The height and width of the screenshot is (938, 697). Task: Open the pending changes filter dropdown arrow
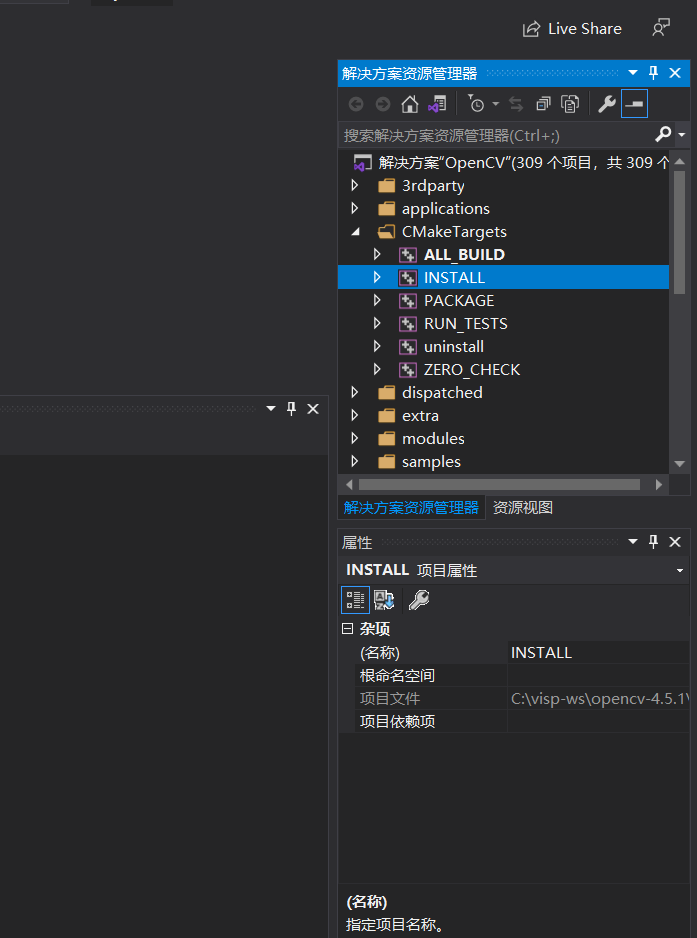(495, 105)
